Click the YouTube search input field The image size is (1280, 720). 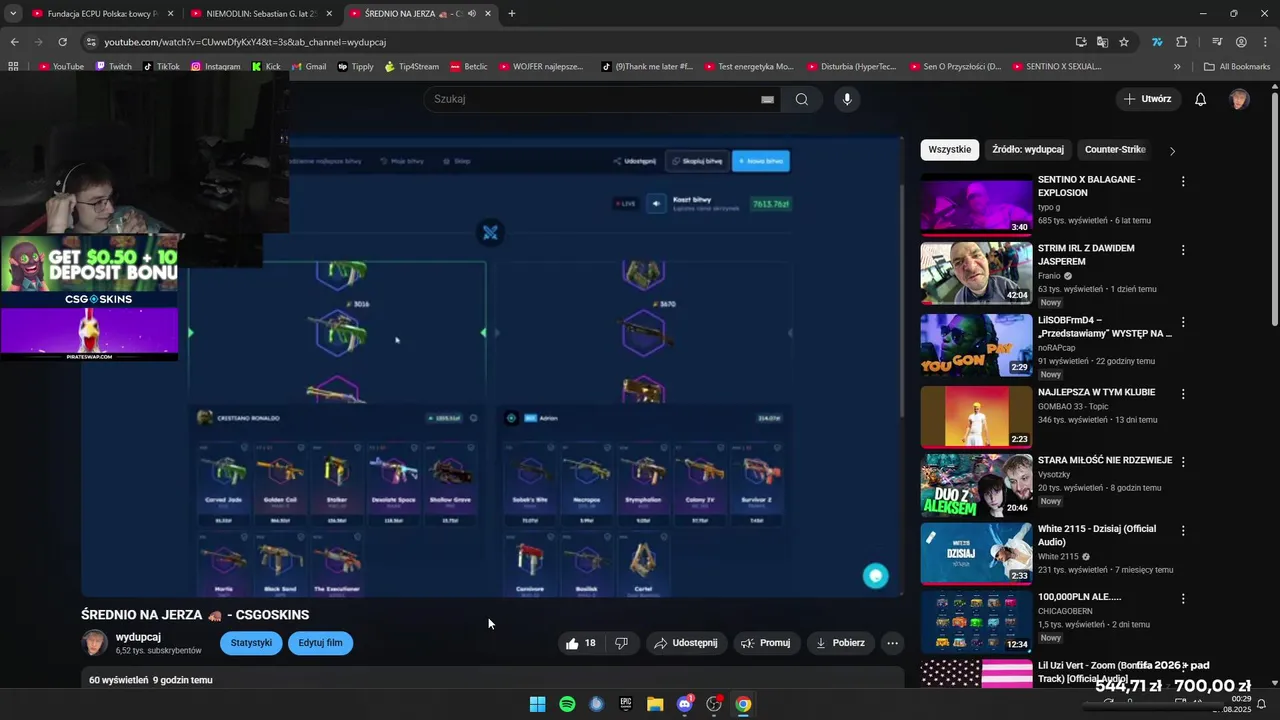point(596,99)
